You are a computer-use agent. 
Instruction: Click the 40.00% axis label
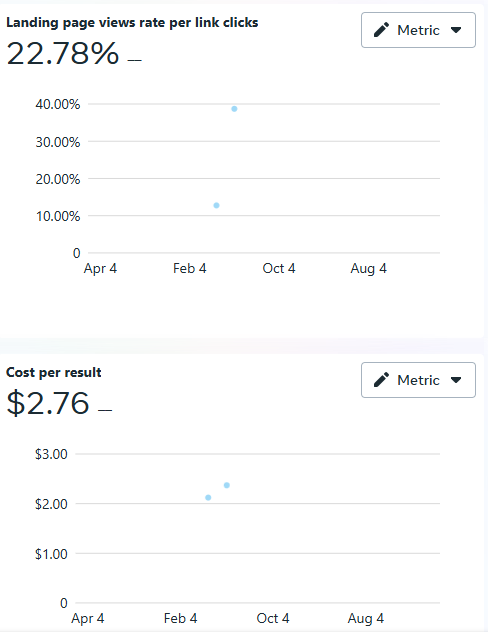click(58, 104)
